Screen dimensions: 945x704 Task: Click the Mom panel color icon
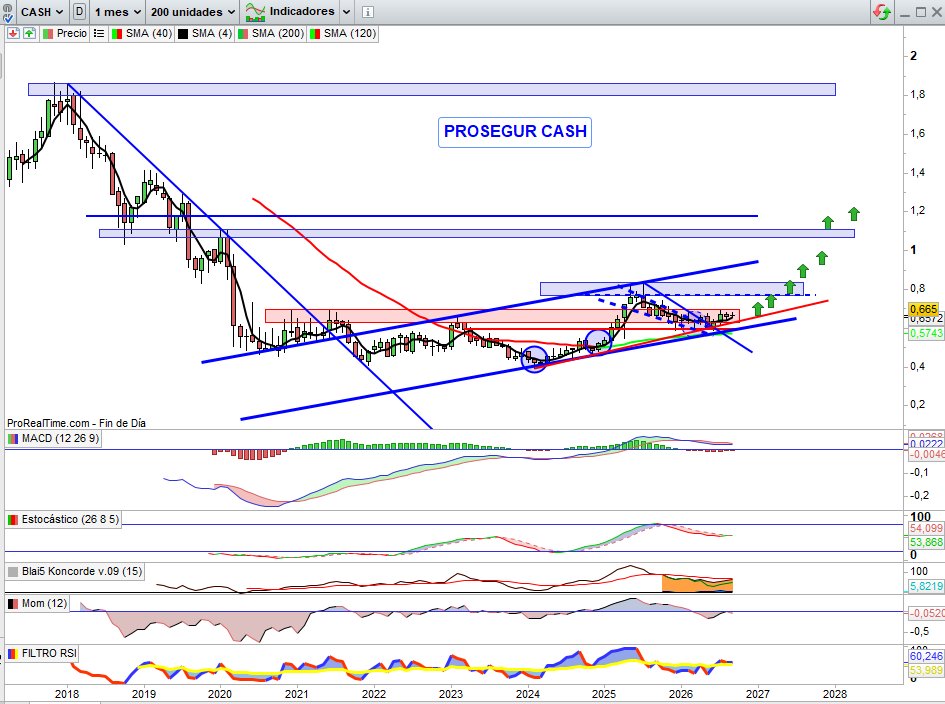[x=13, y=603]
